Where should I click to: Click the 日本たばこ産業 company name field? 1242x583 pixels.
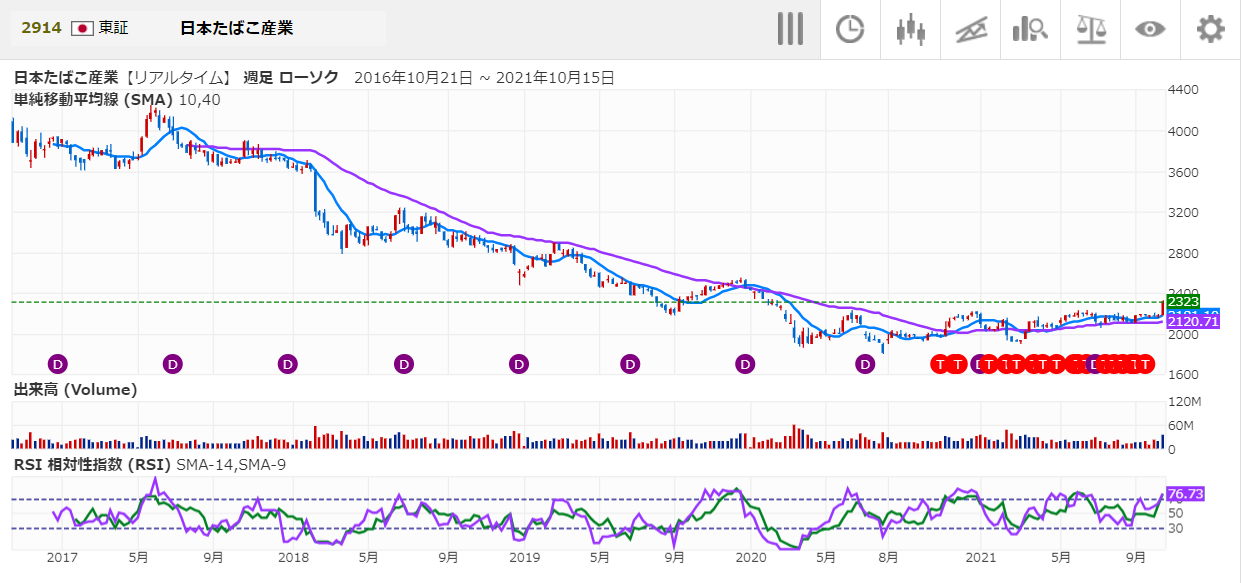coord(236,28)
